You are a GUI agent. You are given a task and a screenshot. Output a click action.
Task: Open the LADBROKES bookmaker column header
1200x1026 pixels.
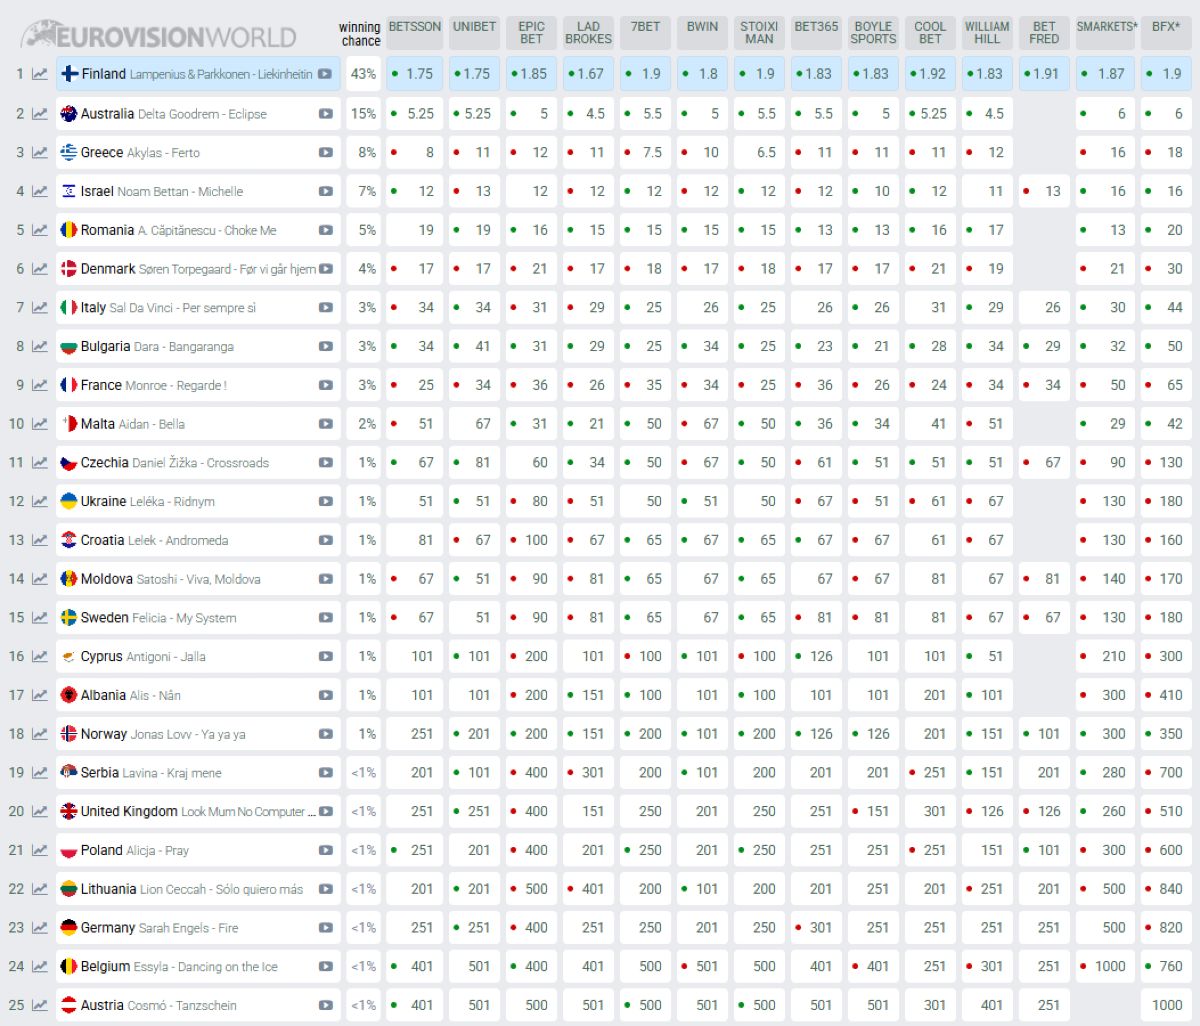[588, 33]
